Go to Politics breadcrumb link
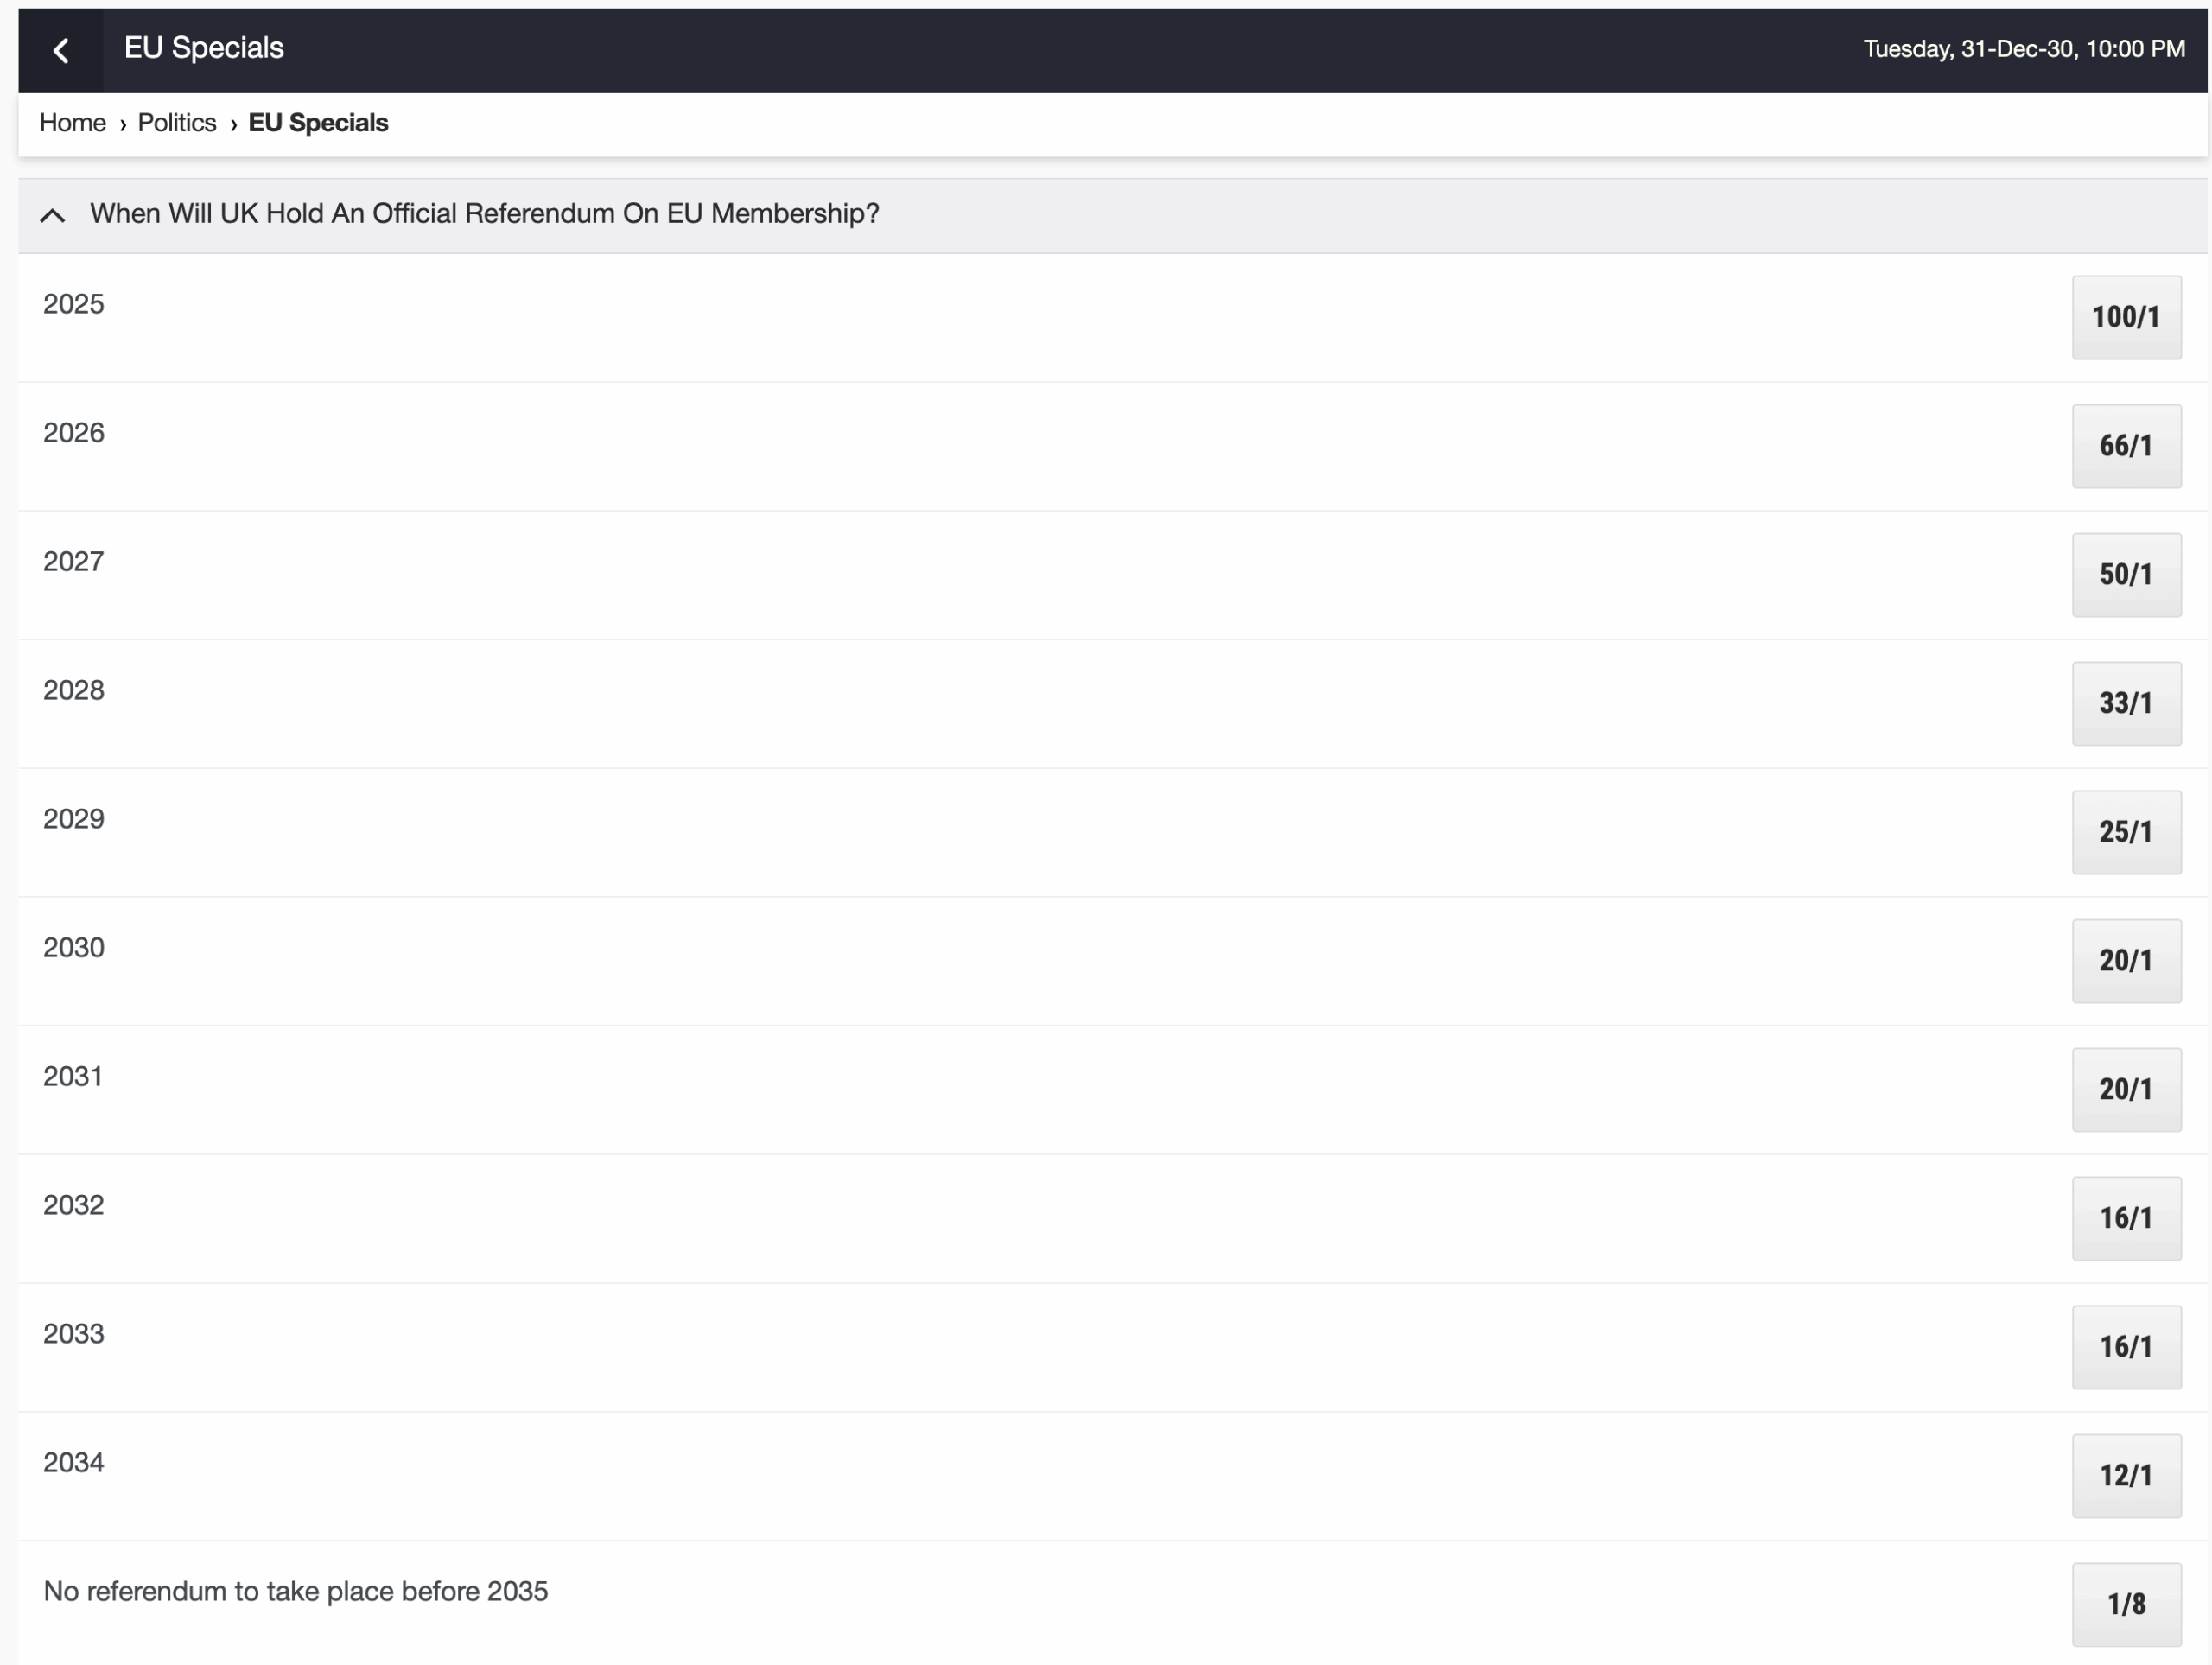The width and height of the screenshot is (2212, 1665). (x=176, y=123)
